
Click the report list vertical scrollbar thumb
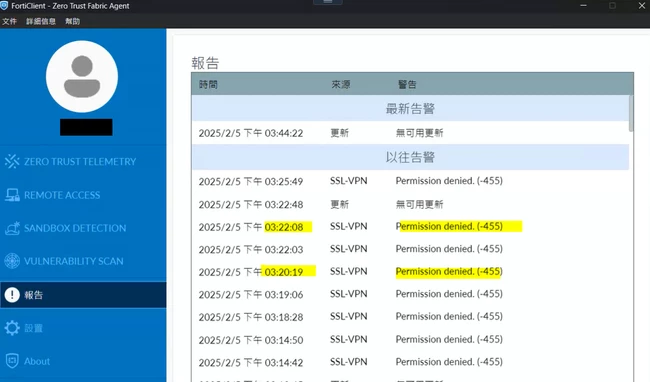(x=631, y=114)
